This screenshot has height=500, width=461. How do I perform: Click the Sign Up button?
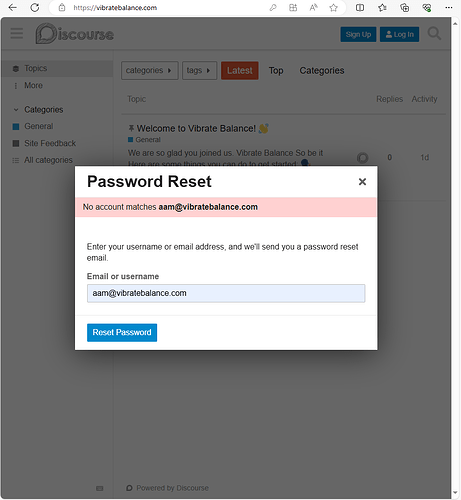tap(358, 34)
